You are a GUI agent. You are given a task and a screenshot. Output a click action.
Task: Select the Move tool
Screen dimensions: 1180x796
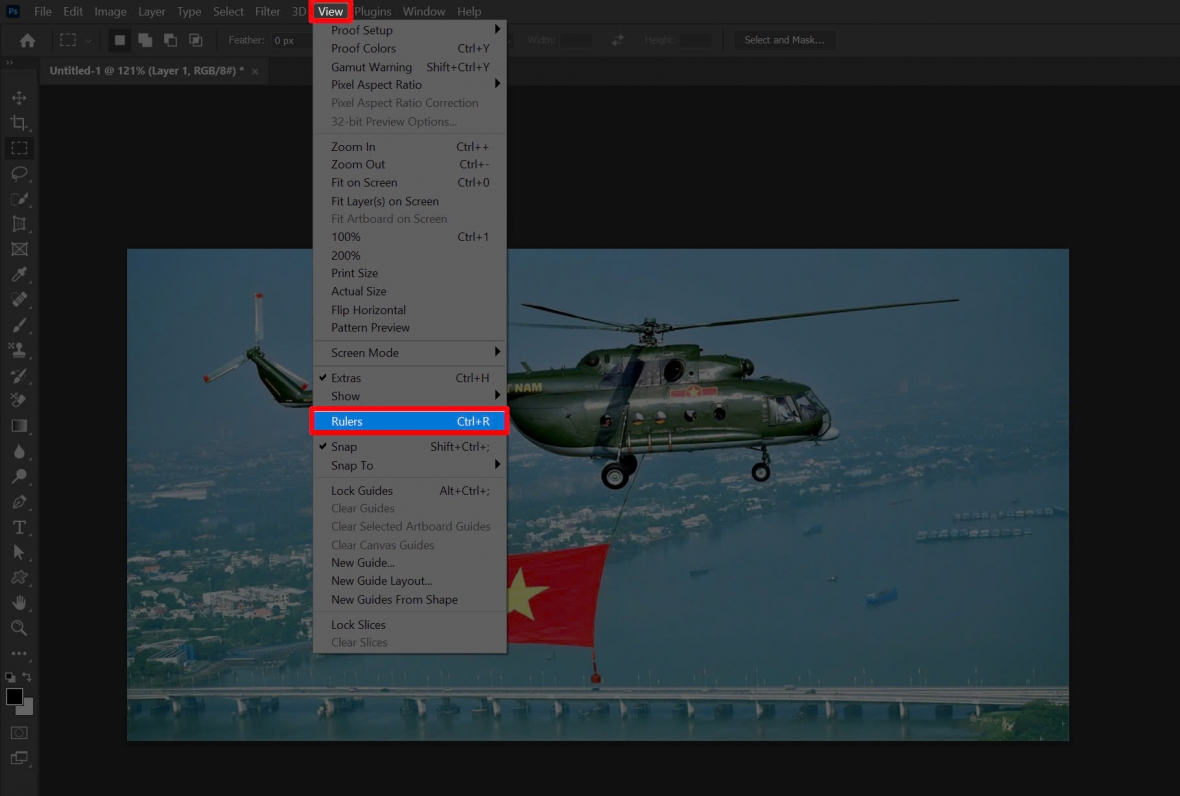(19, 98)
